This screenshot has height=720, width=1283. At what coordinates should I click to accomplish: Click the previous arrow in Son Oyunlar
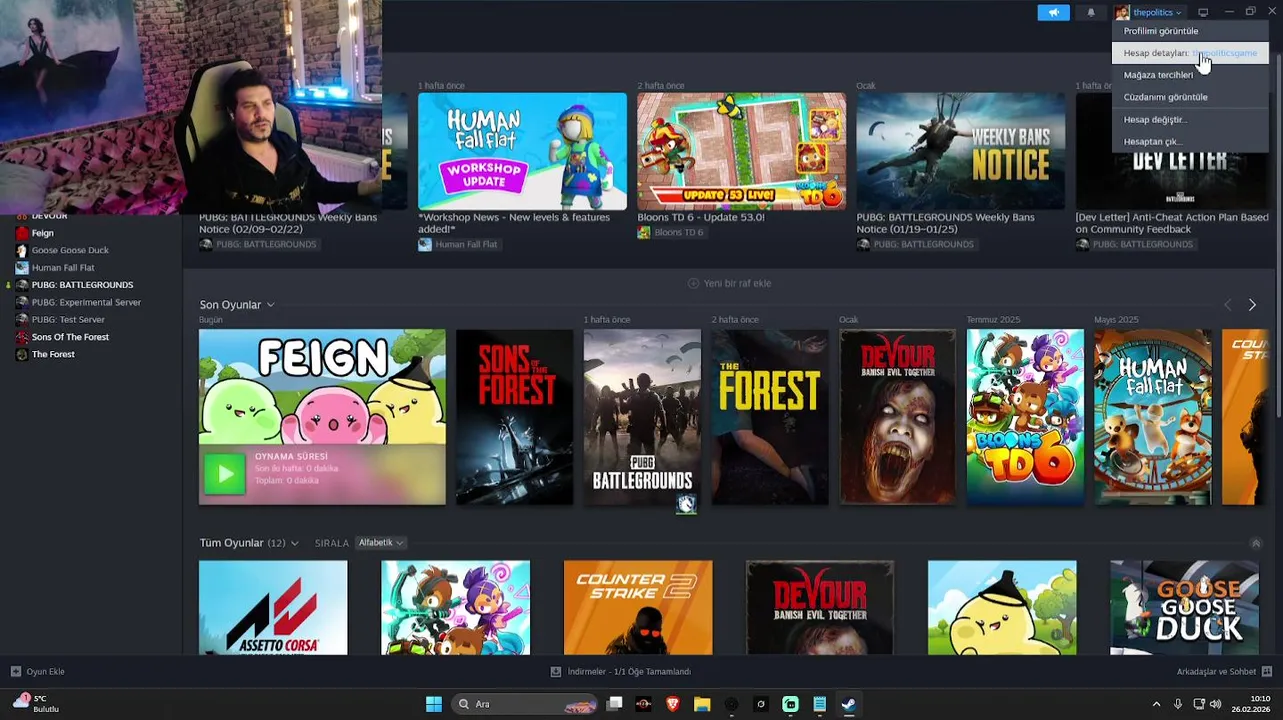(1228, 304)
